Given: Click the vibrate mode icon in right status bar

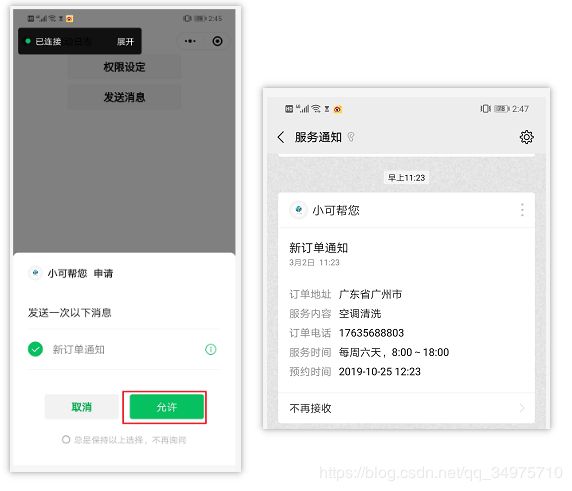Looking at the screenshot, I should point(485,109).
